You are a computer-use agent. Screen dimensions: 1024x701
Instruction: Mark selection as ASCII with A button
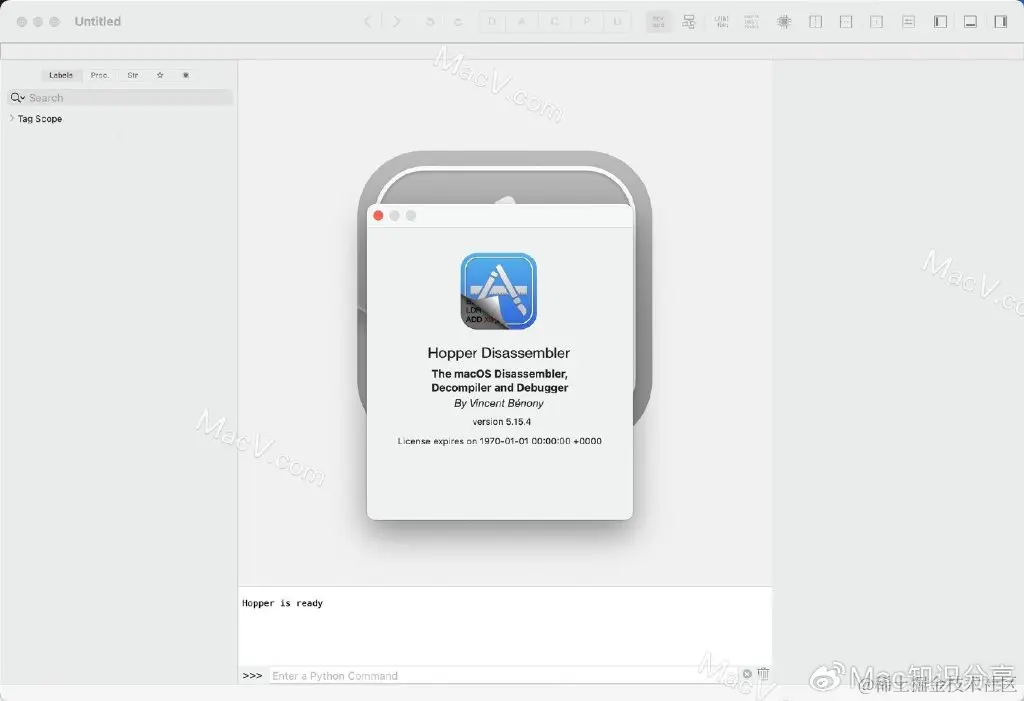pos(522,22)
